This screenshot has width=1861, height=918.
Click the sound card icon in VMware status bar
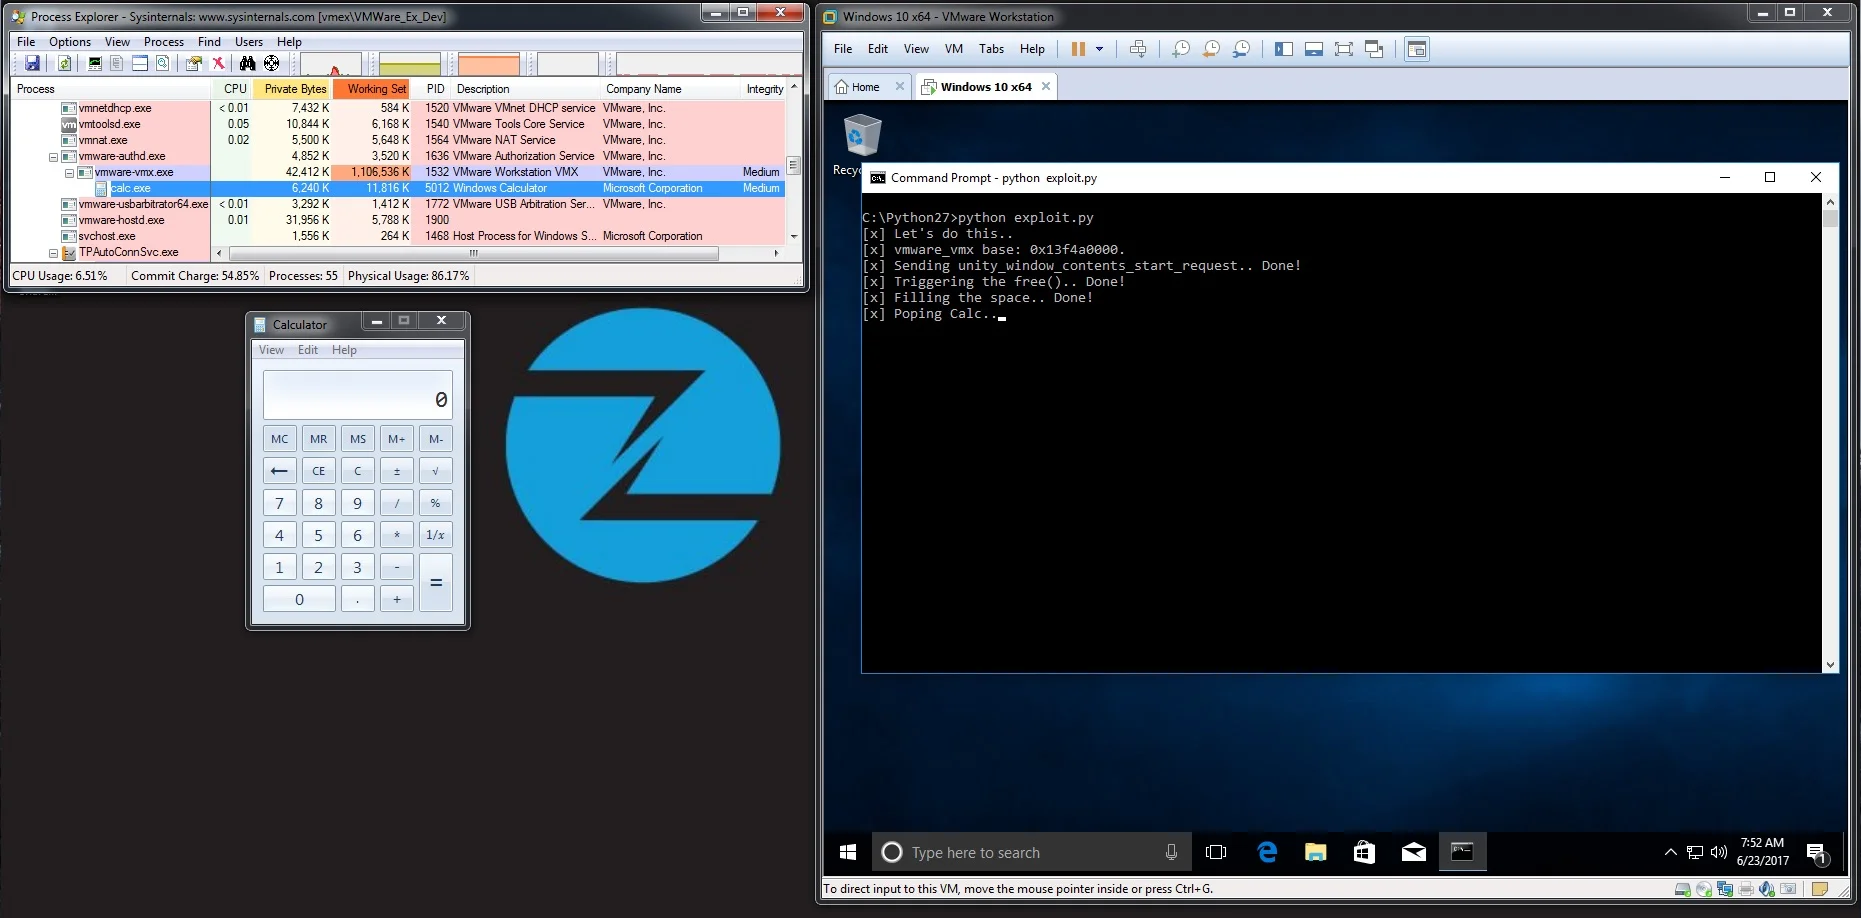[1767, 889]
